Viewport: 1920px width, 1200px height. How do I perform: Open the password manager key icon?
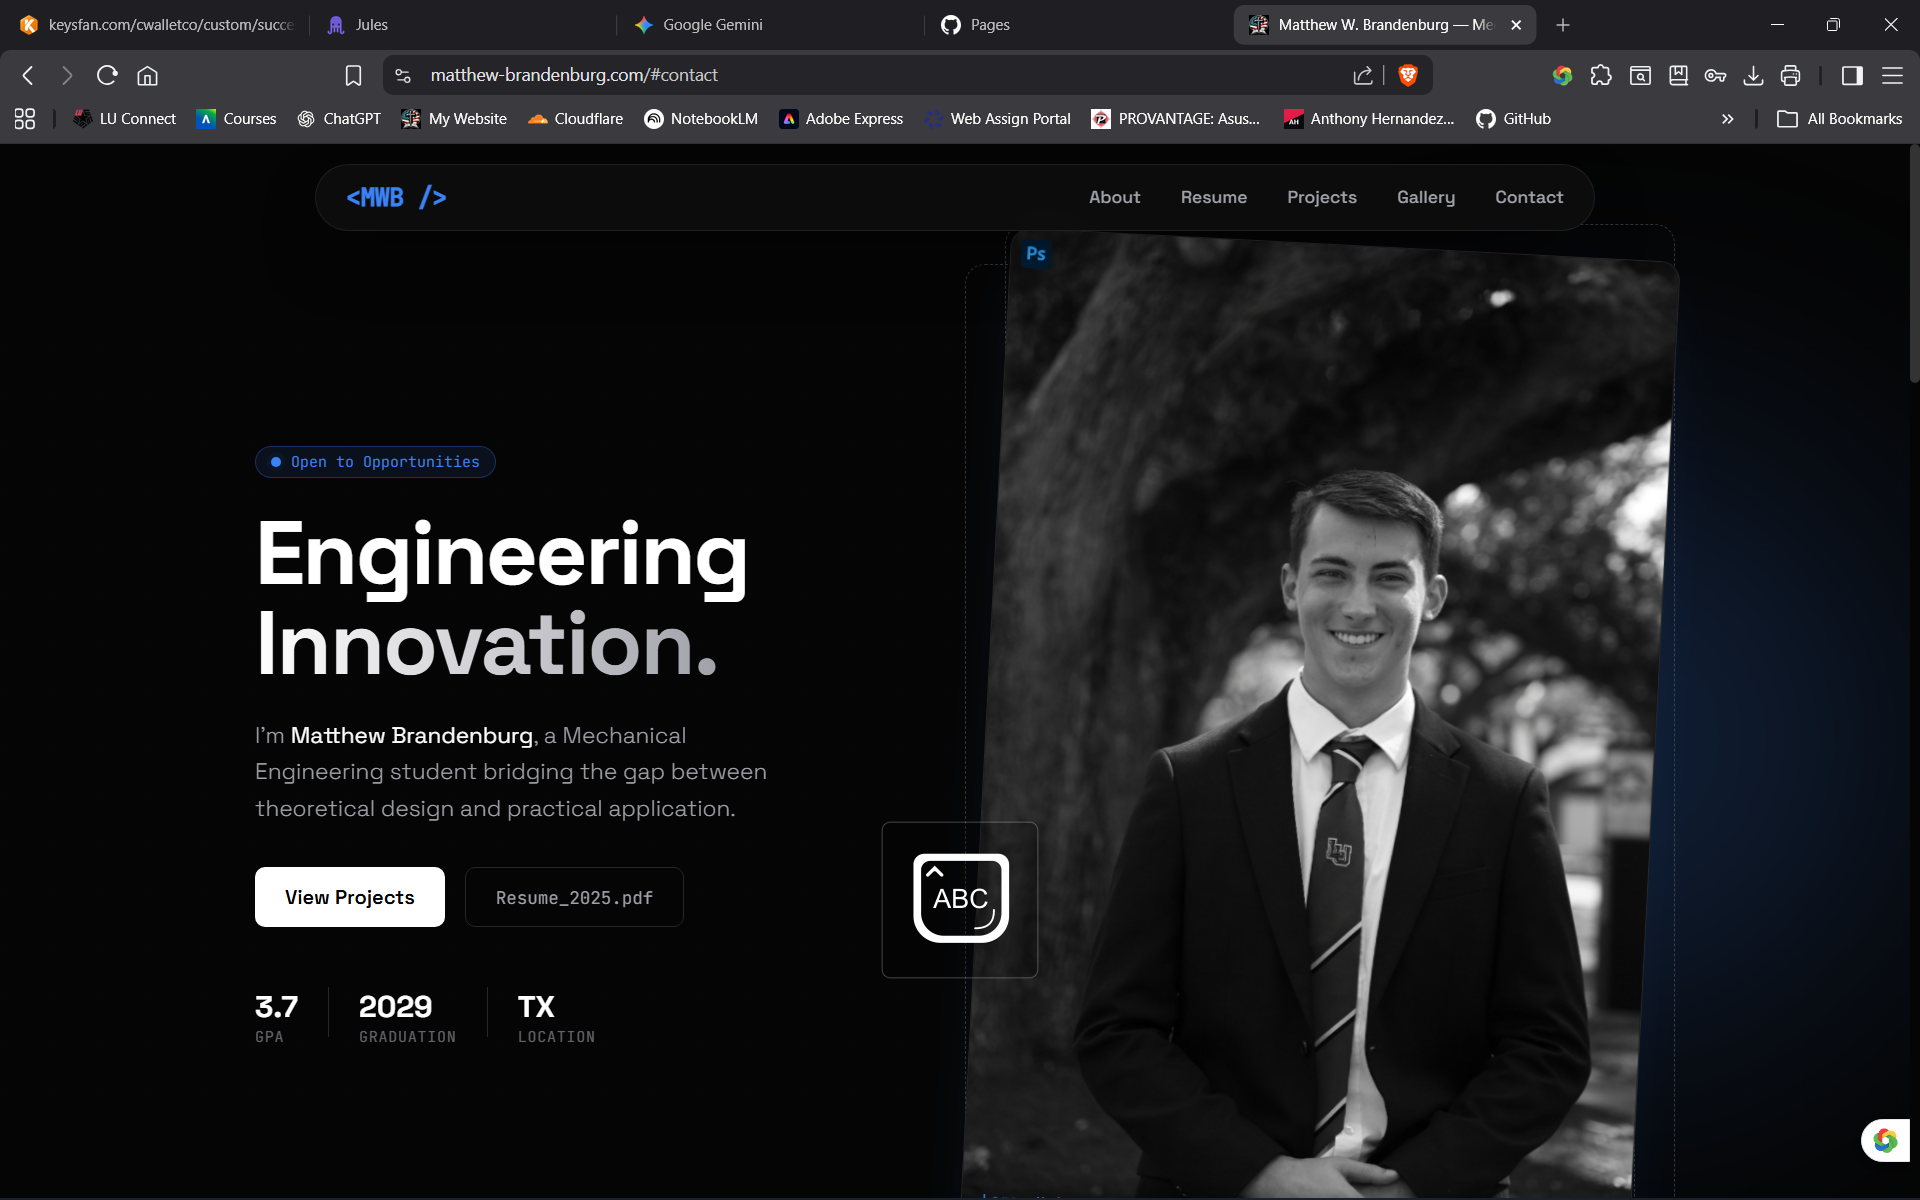click(x=1716, y=75)
